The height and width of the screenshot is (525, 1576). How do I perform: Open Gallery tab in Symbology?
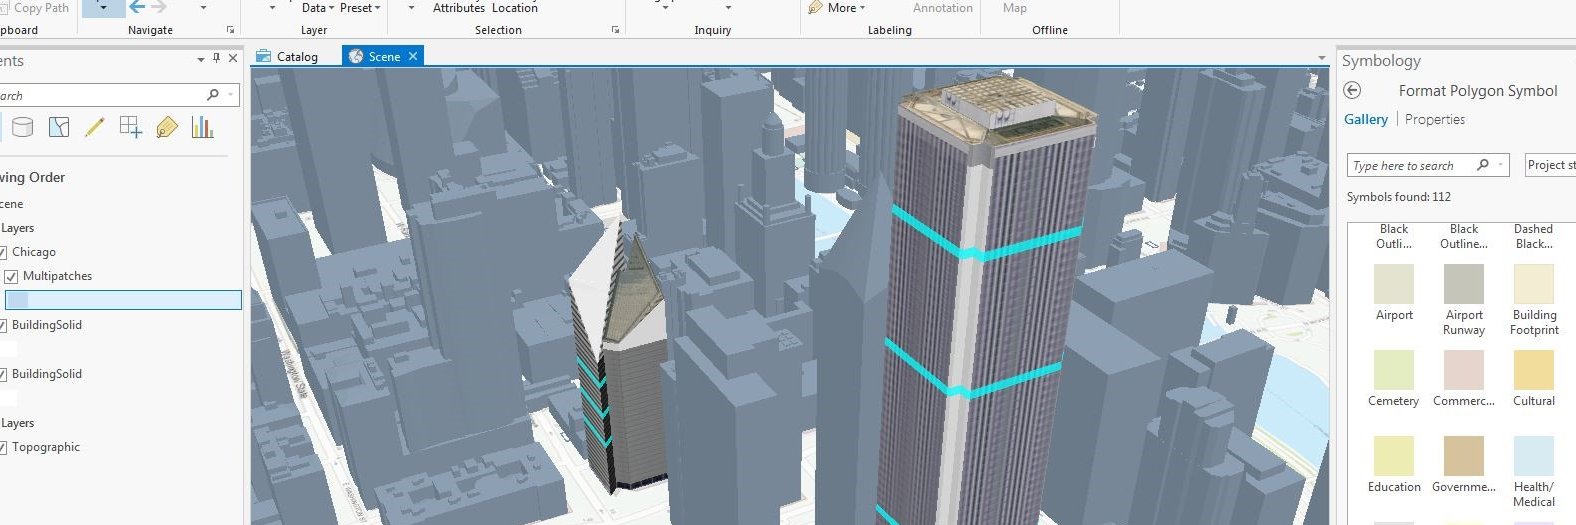pos(1366,119)
